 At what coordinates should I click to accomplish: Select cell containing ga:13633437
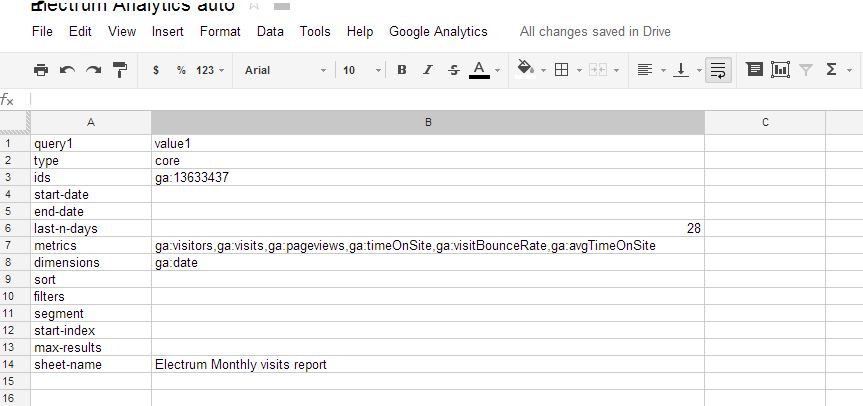point(428,178)
